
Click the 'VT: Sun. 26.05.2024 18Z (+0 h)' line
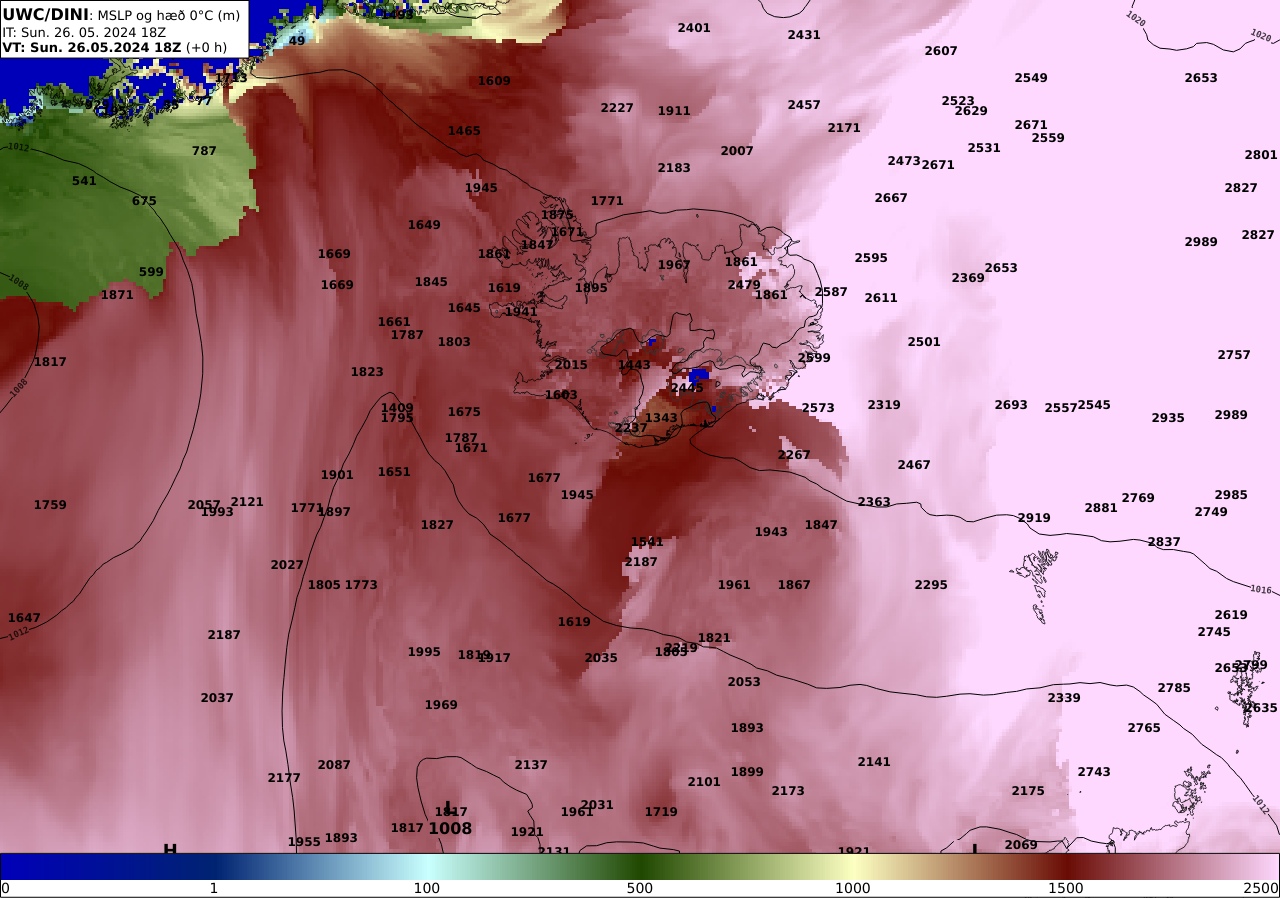click(x=114, y=47)
